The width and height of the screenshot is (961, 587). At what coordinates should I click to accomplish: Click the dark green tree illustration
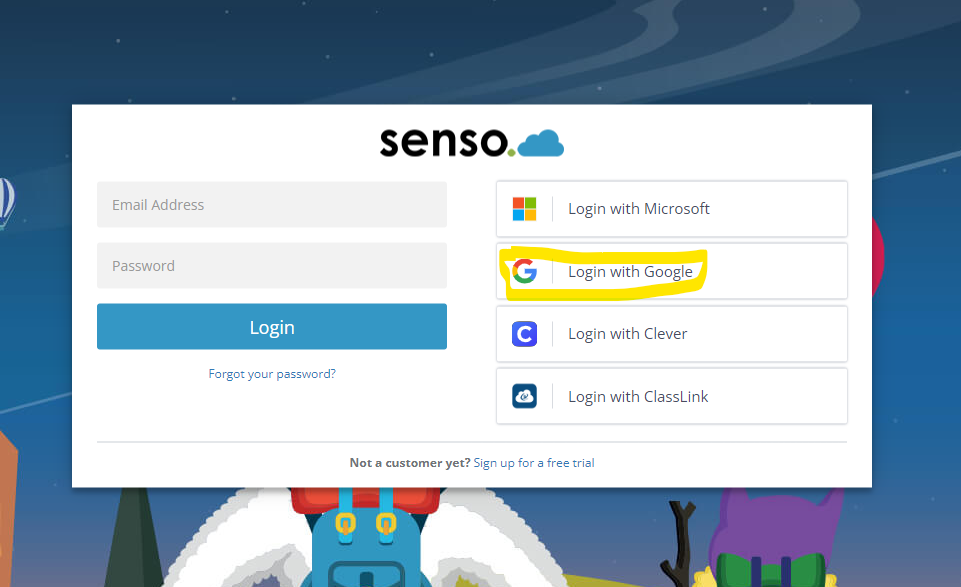click(x=134, y=538)
